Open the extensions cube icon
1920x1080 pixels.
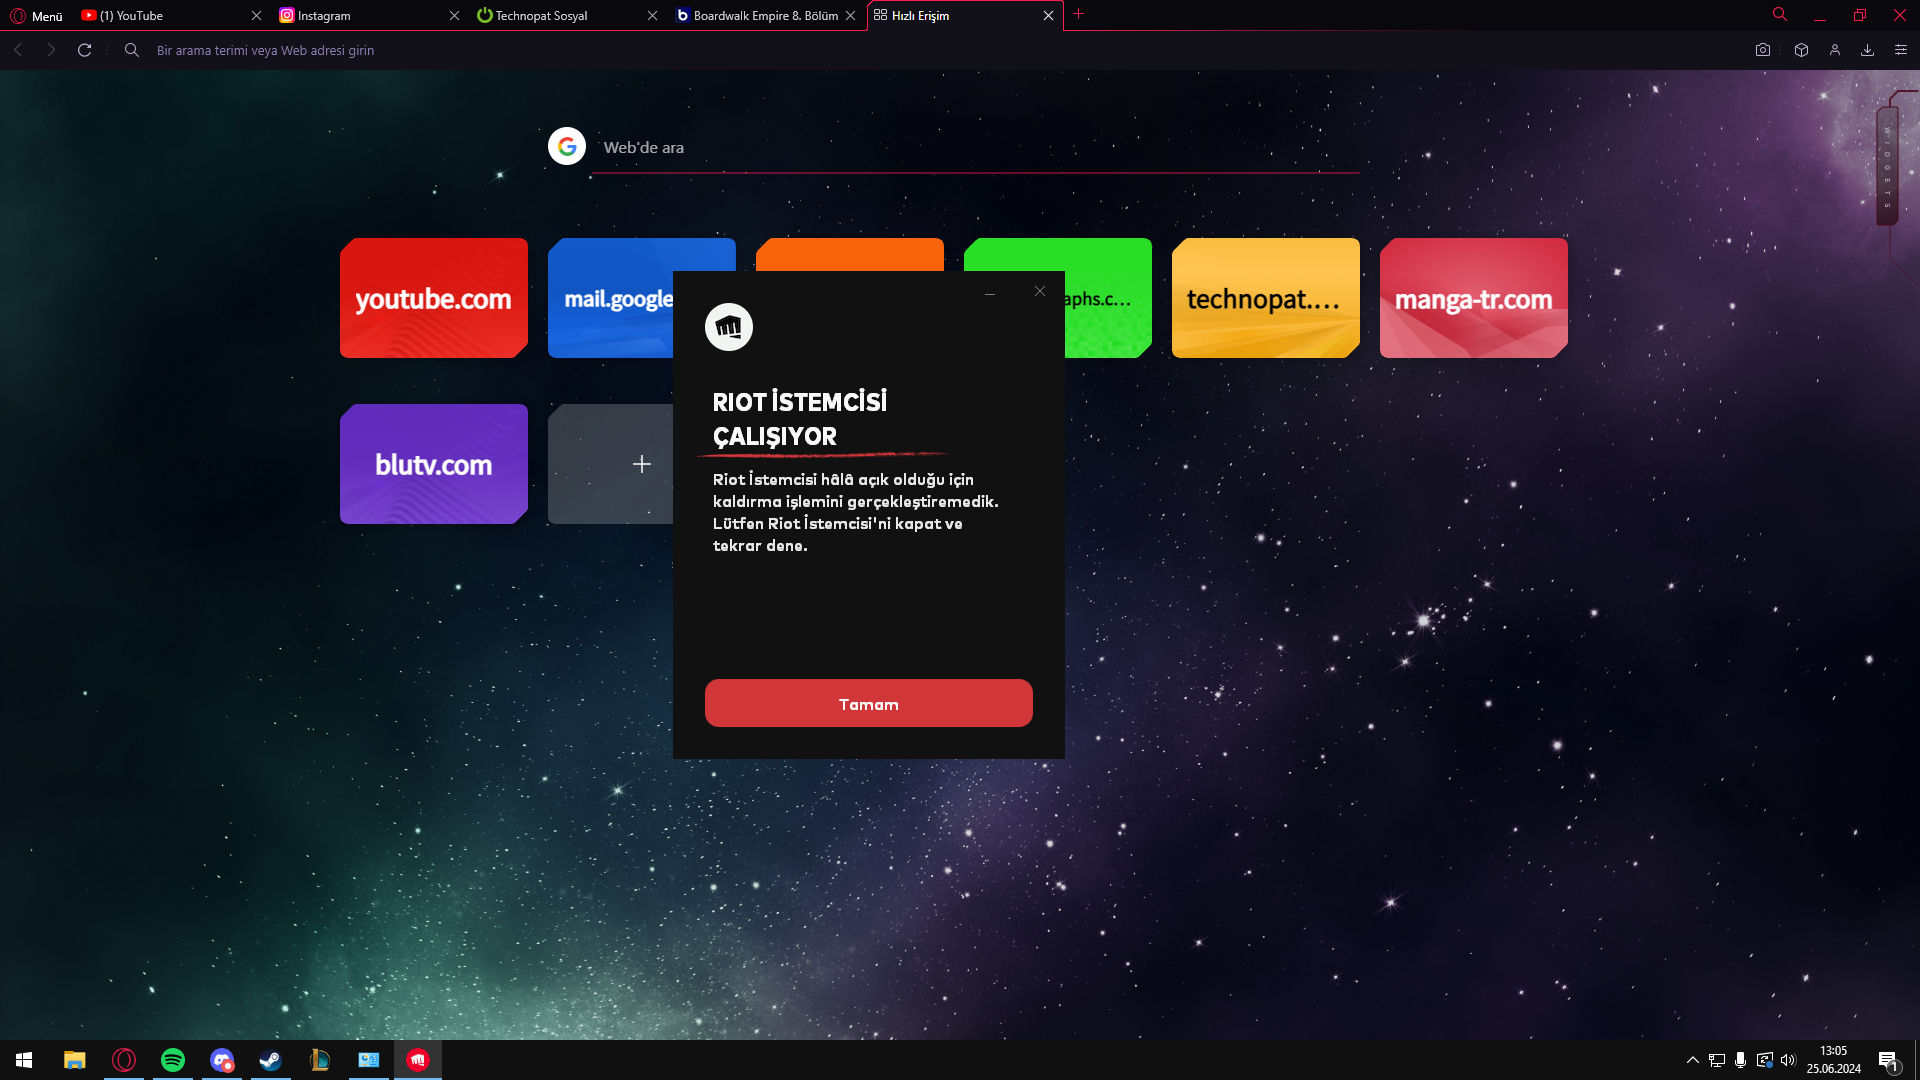click(x=1801, y=50)
